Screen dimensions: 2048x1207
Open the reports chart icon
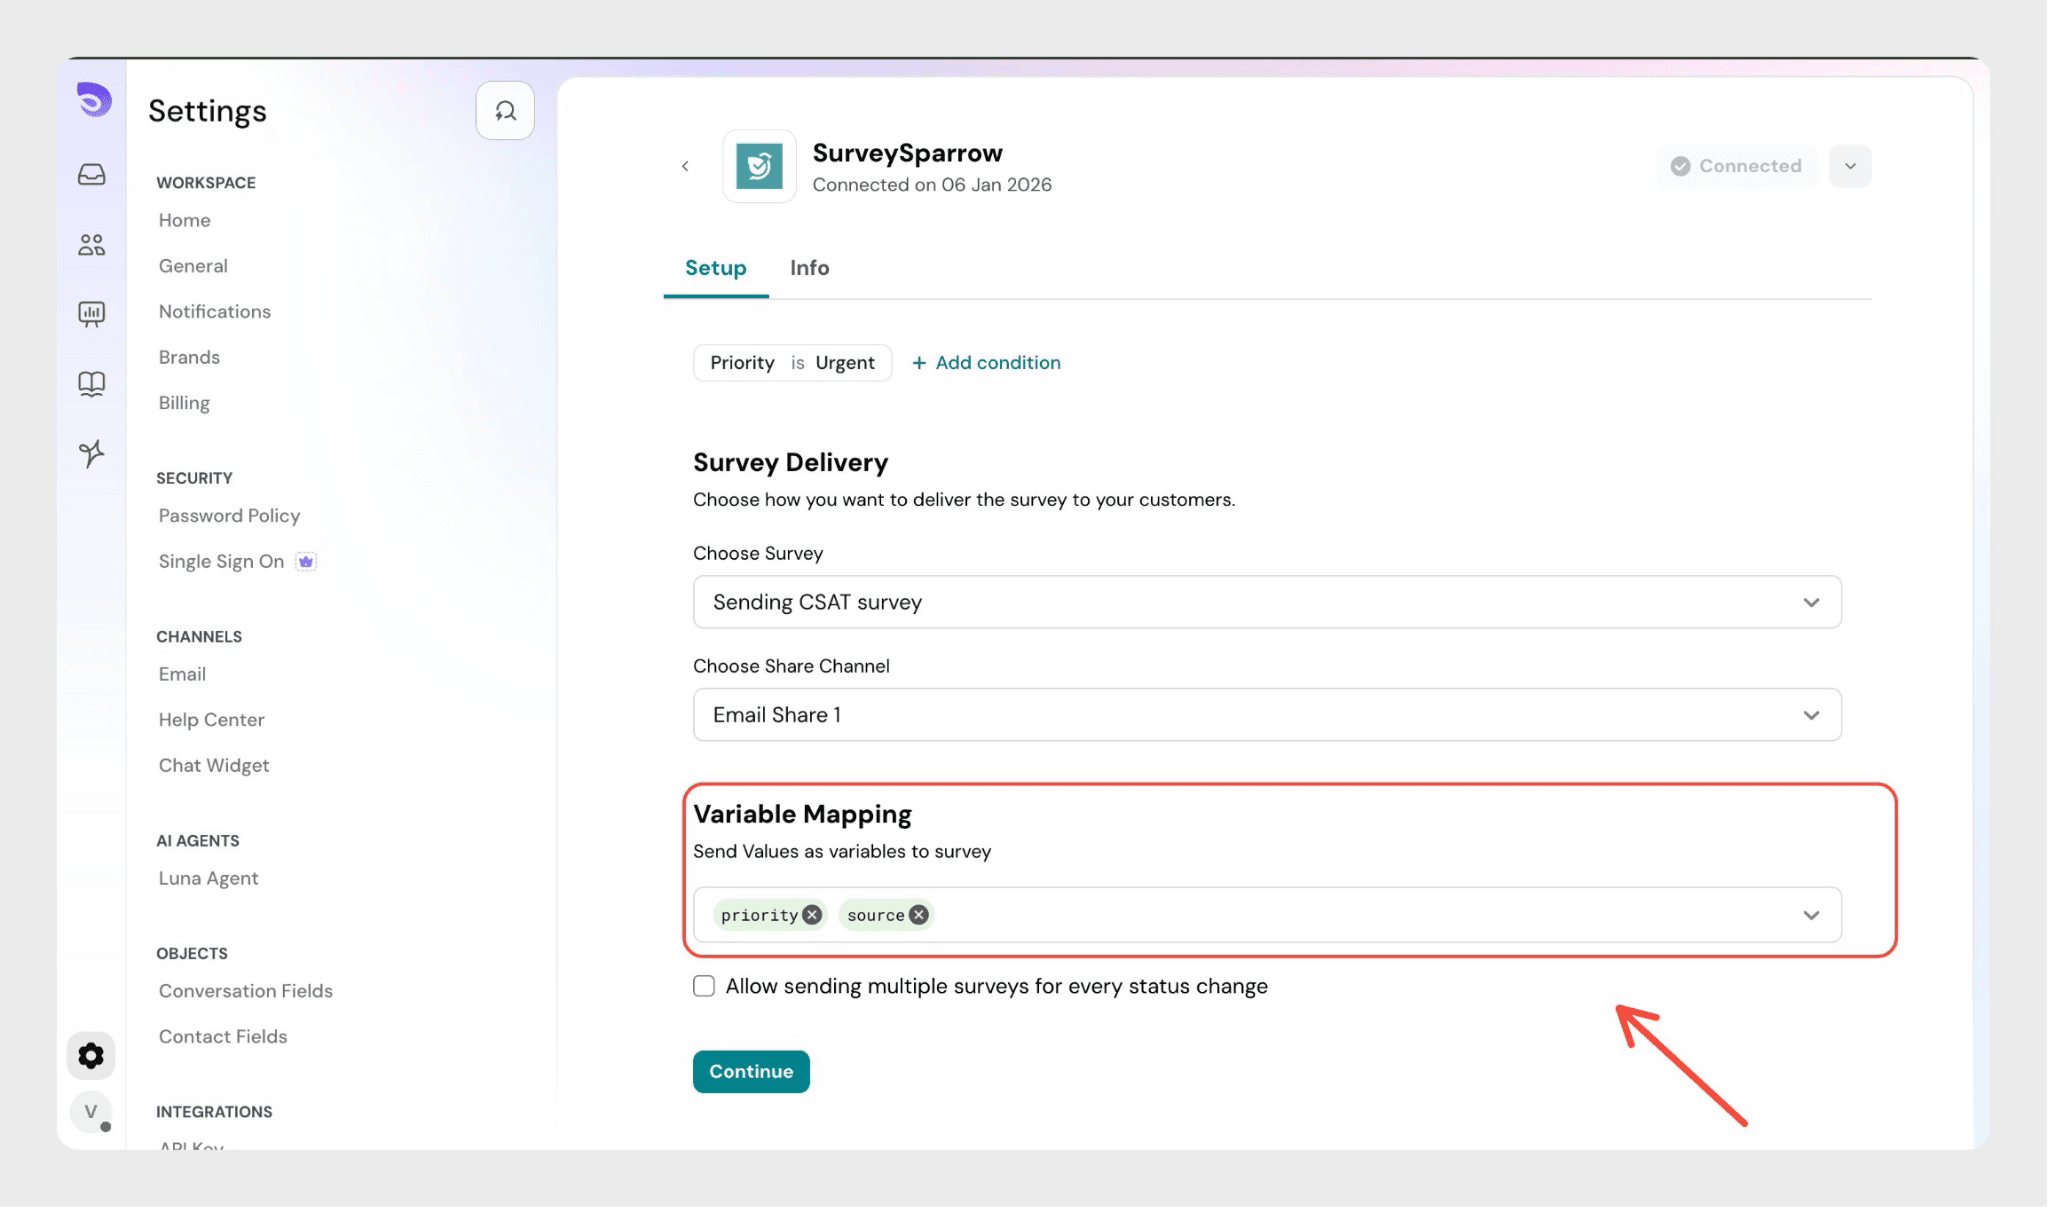click(x=91, y=314)
